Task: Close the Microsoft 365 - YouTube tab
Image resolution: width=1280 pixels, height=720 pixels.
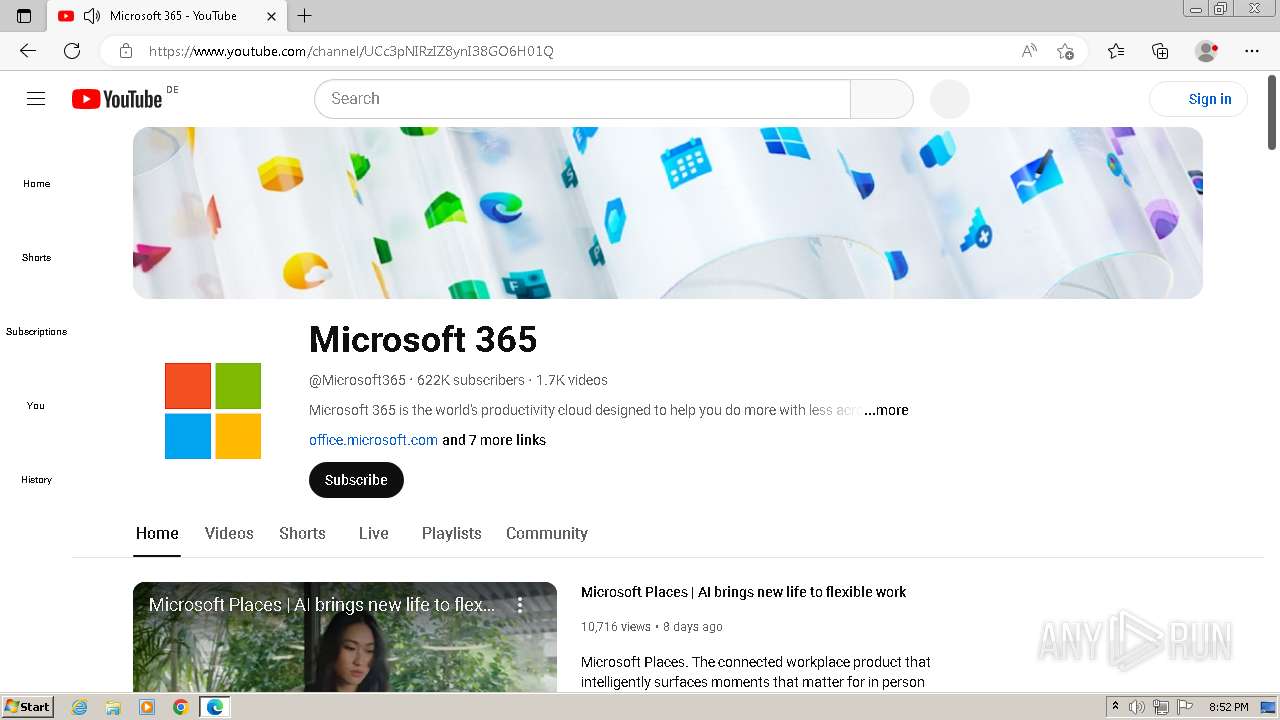Action: (272, 16)
